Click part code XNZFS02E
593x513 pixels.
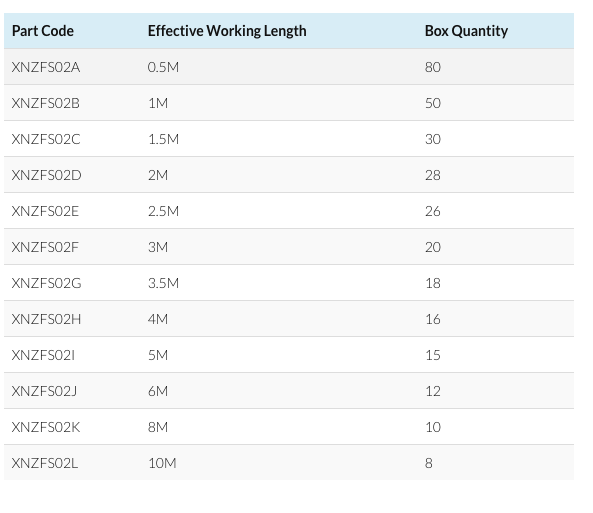pos(45,211)
